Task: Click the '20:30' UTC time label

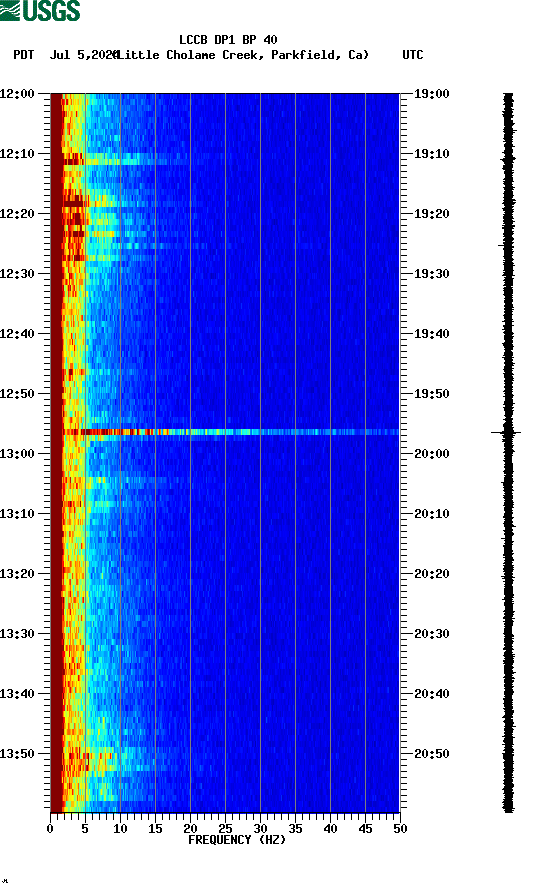Action: 431,634
